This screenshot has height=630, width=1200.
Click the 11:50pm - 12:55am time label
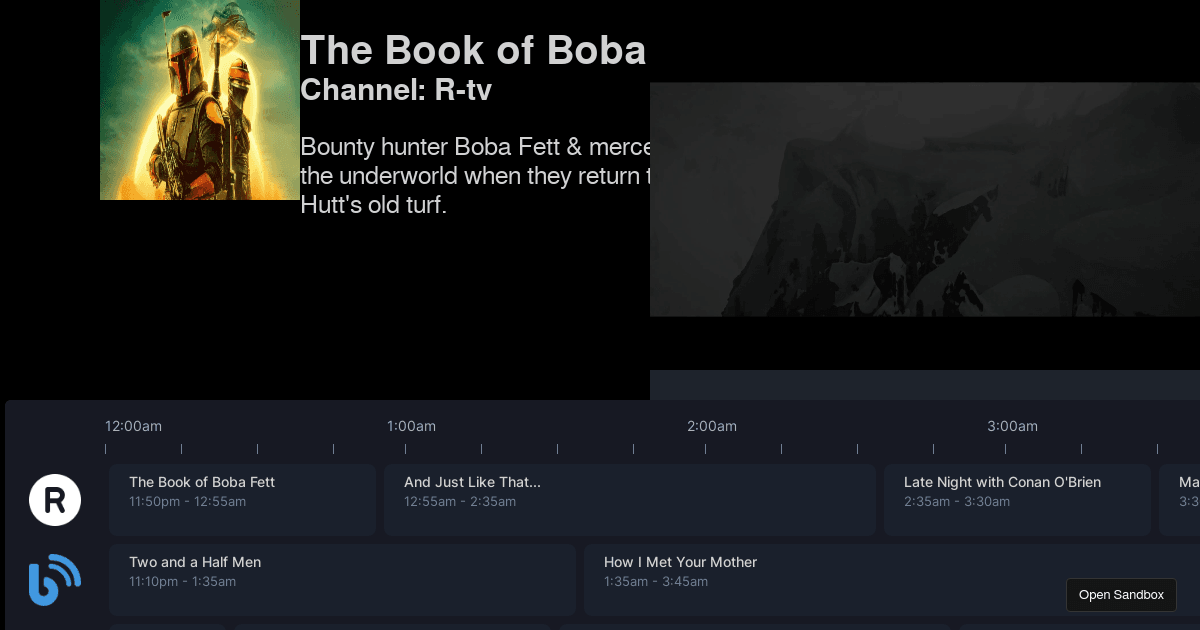(187, 502)
